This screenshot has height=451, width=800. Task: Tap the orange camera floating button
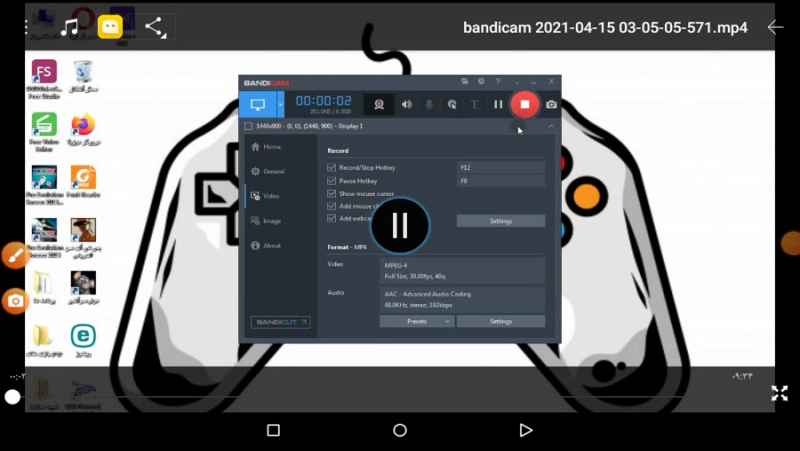coord(15,301)
